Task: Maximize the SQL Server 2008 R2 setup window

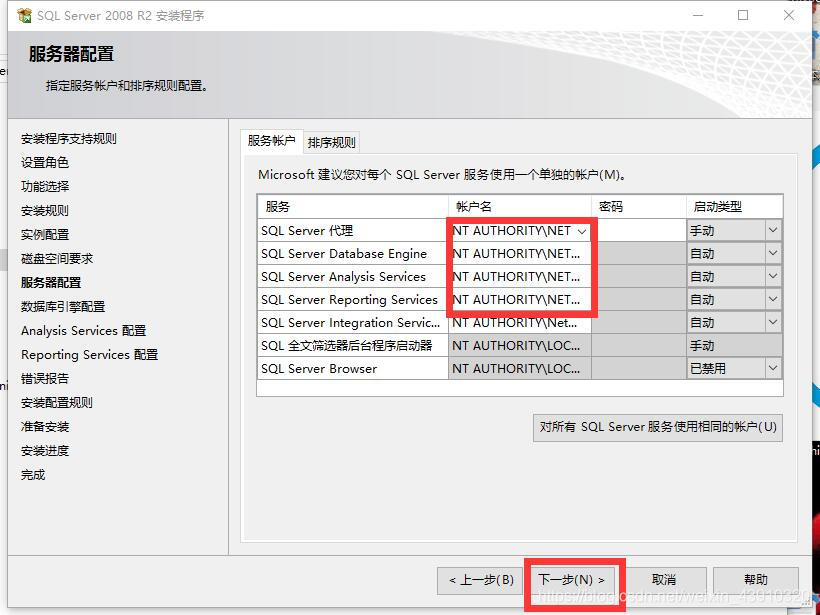Action: [743, 15]
